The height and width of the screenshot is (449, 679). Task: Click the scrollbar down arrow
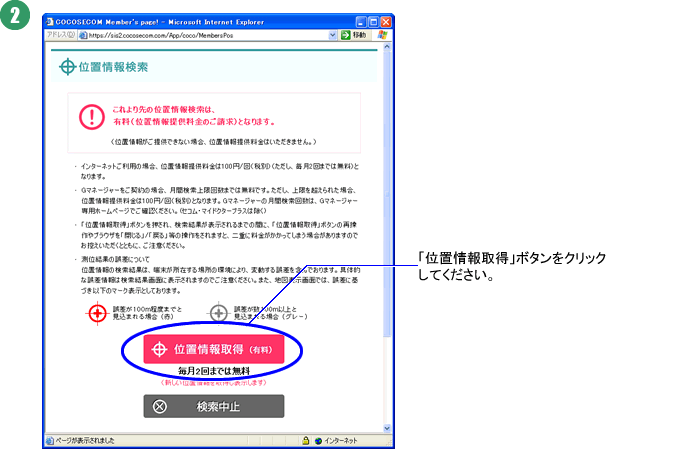click(x=387, y=428)
